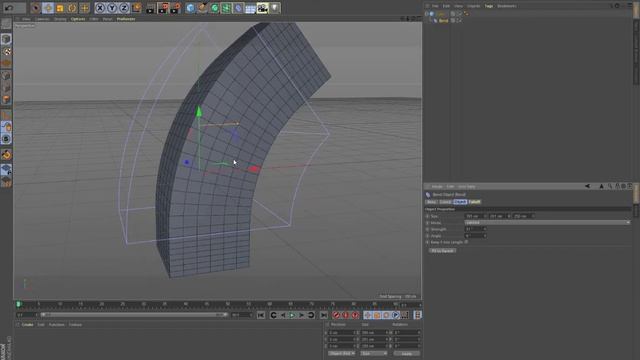Add a light object
640x360 pixels.
tap(275, 8)
